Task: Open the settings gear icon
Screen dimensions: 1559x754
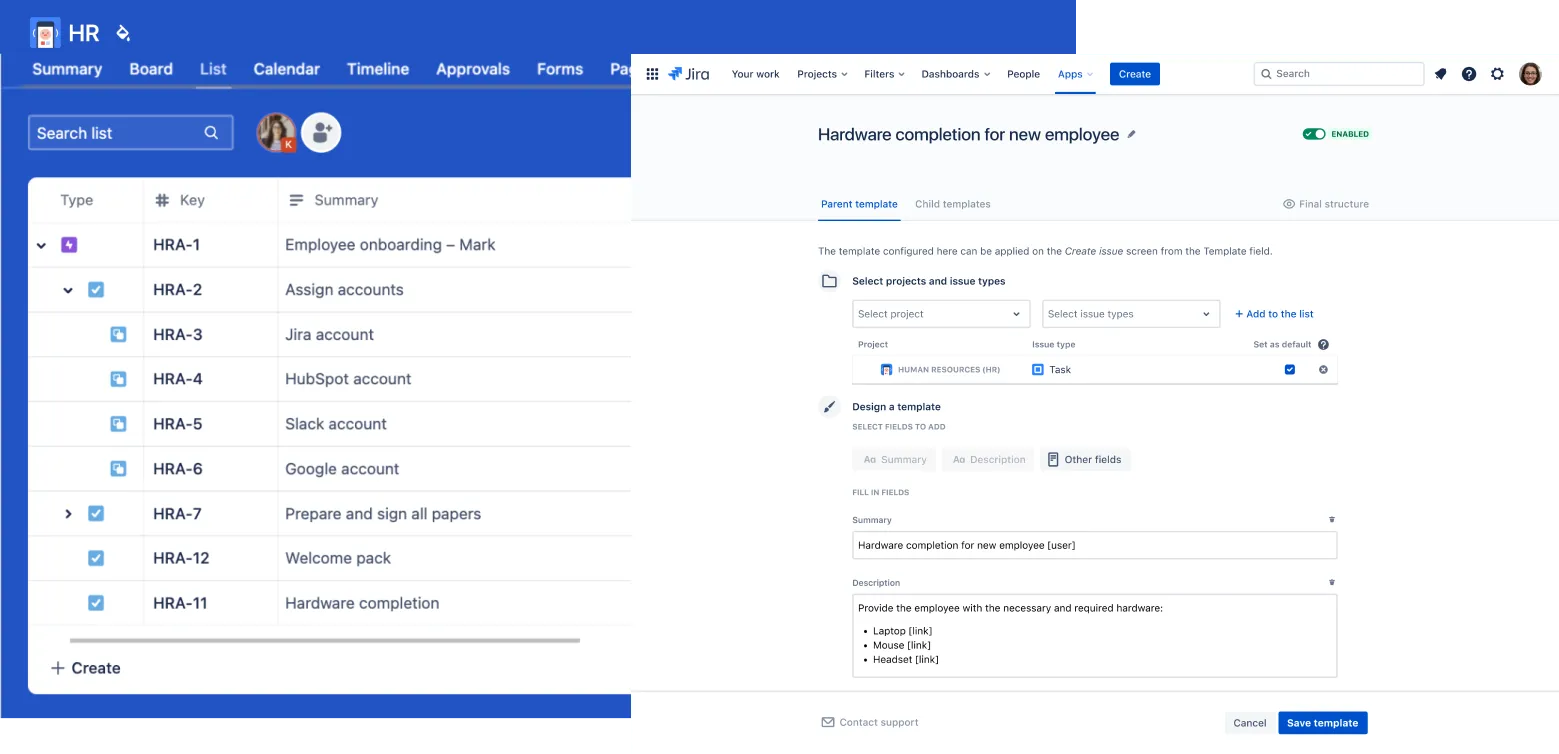Action: pyautogui.click(x=1497, y=74)
